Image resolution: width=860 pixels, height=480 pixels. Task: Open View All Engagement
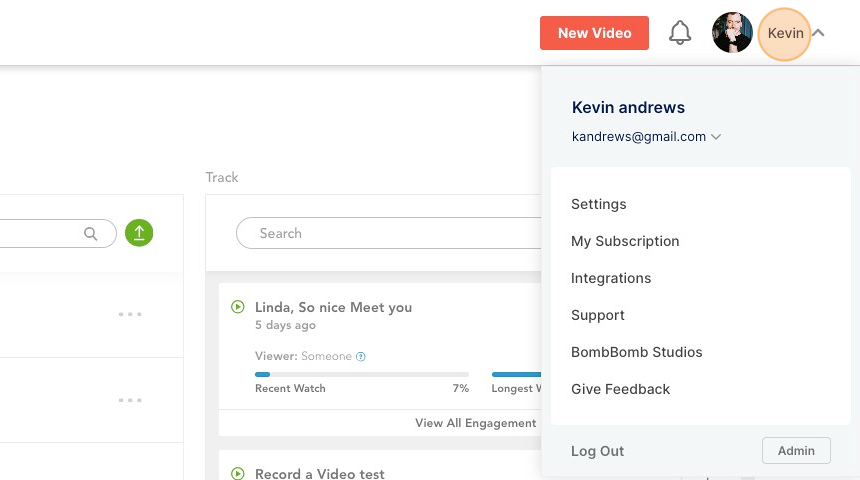tap(475, 423)
